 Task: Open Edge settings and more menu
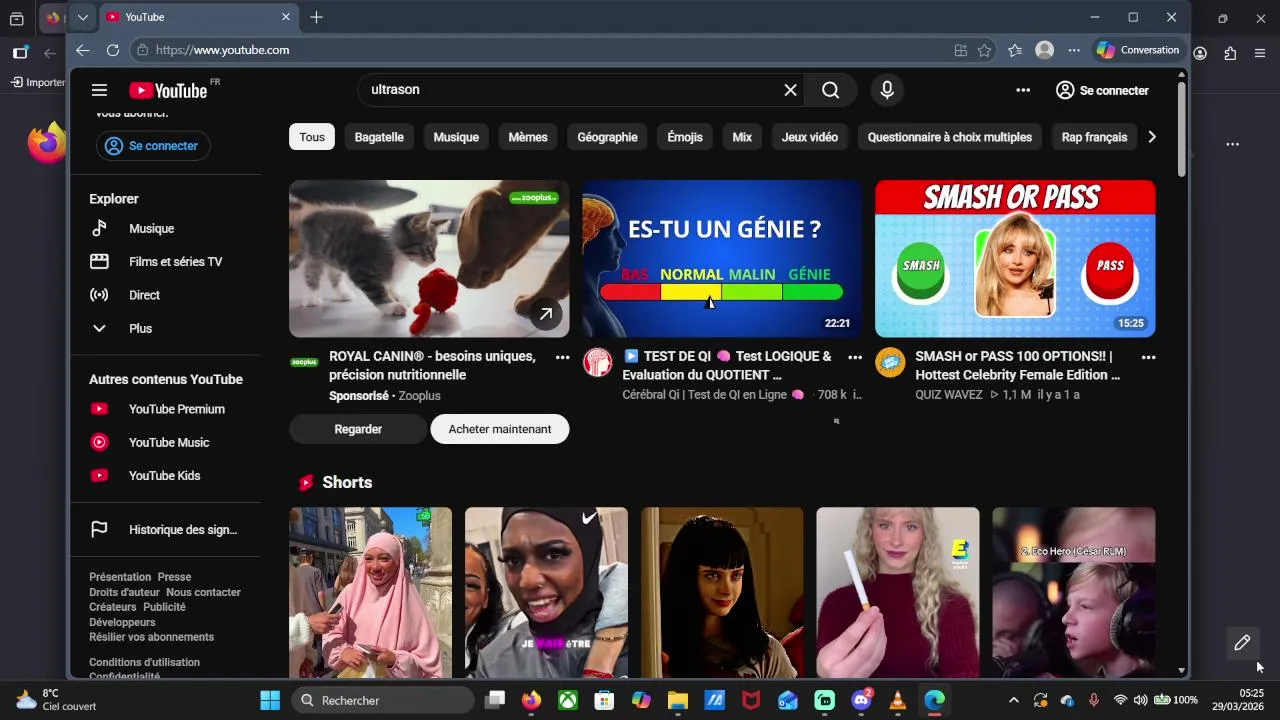[1074, 50]
